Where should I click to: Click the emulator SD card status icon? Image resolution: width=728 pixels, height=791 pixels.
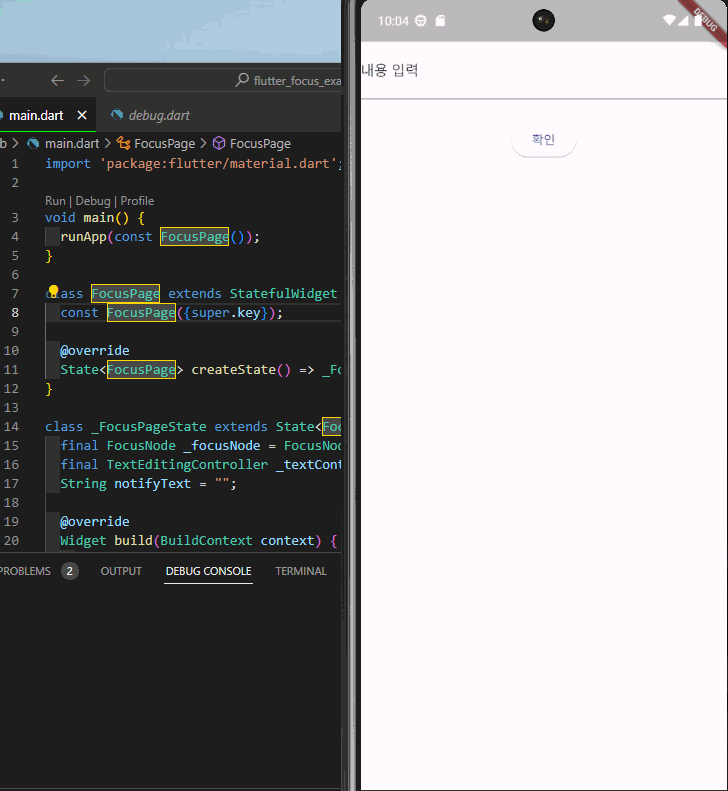pos(440,21)
